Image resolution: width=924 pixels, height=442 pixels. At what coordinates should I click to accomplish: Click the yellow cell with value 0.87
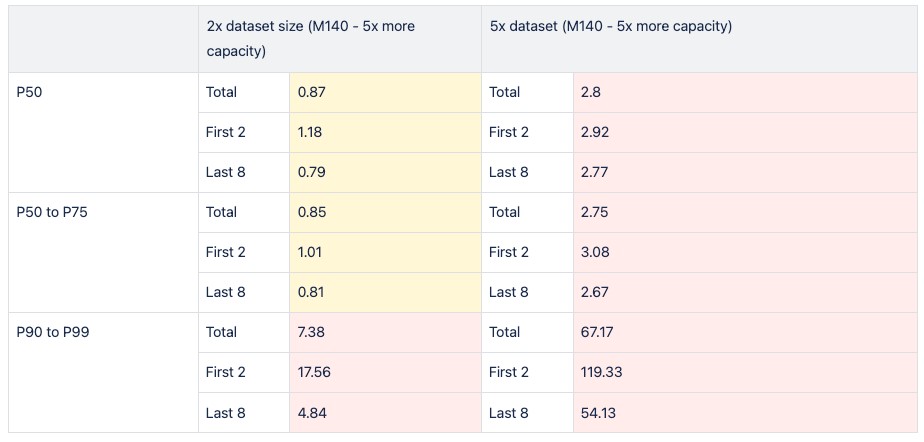click(385, 92)
